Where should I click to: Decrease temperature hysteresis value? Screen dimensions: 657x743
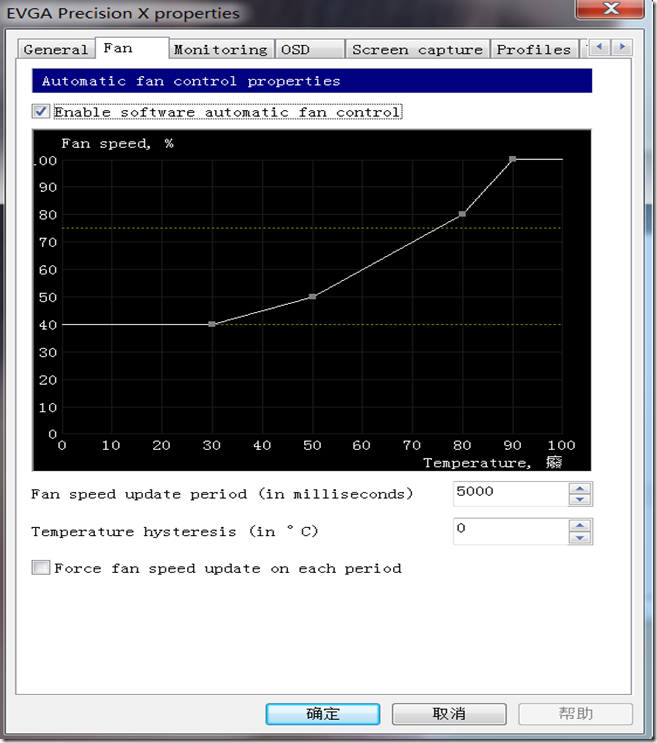point(580,537)
